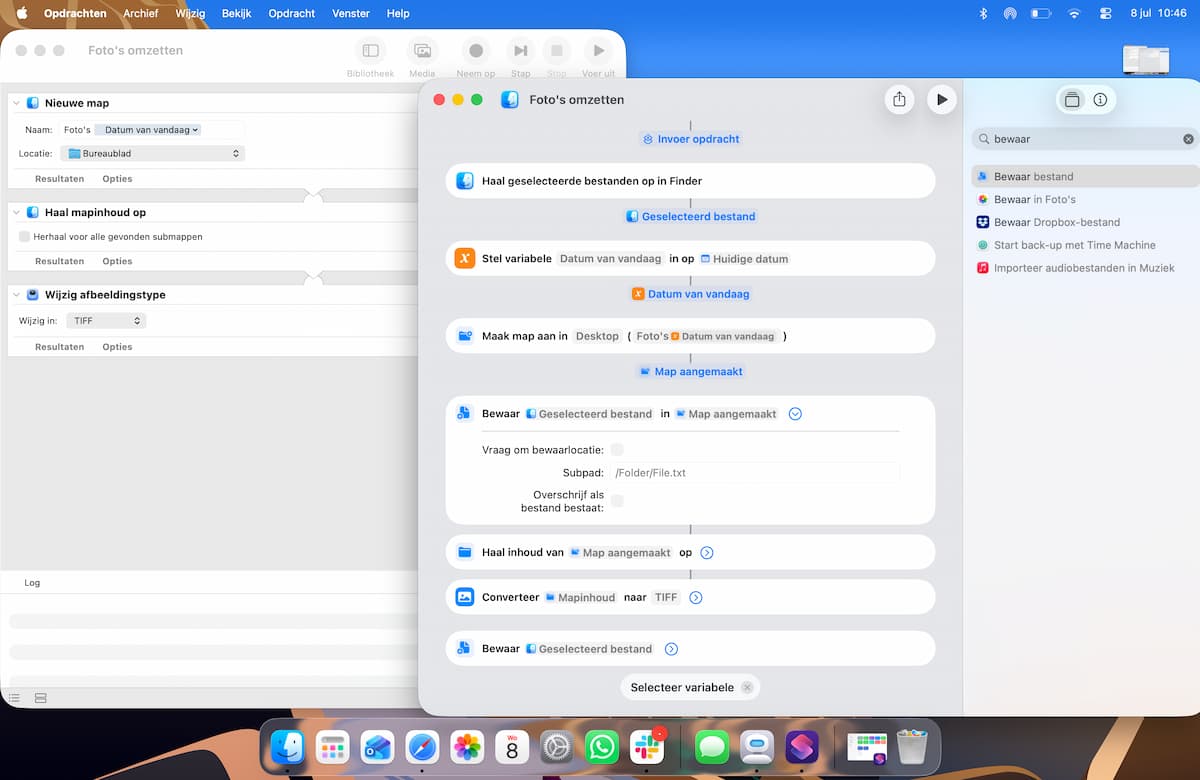The width and height of the screenshot is (1200, 780).
Task: Clear the bewaar search field
Action: click(x=1188, y=139)
